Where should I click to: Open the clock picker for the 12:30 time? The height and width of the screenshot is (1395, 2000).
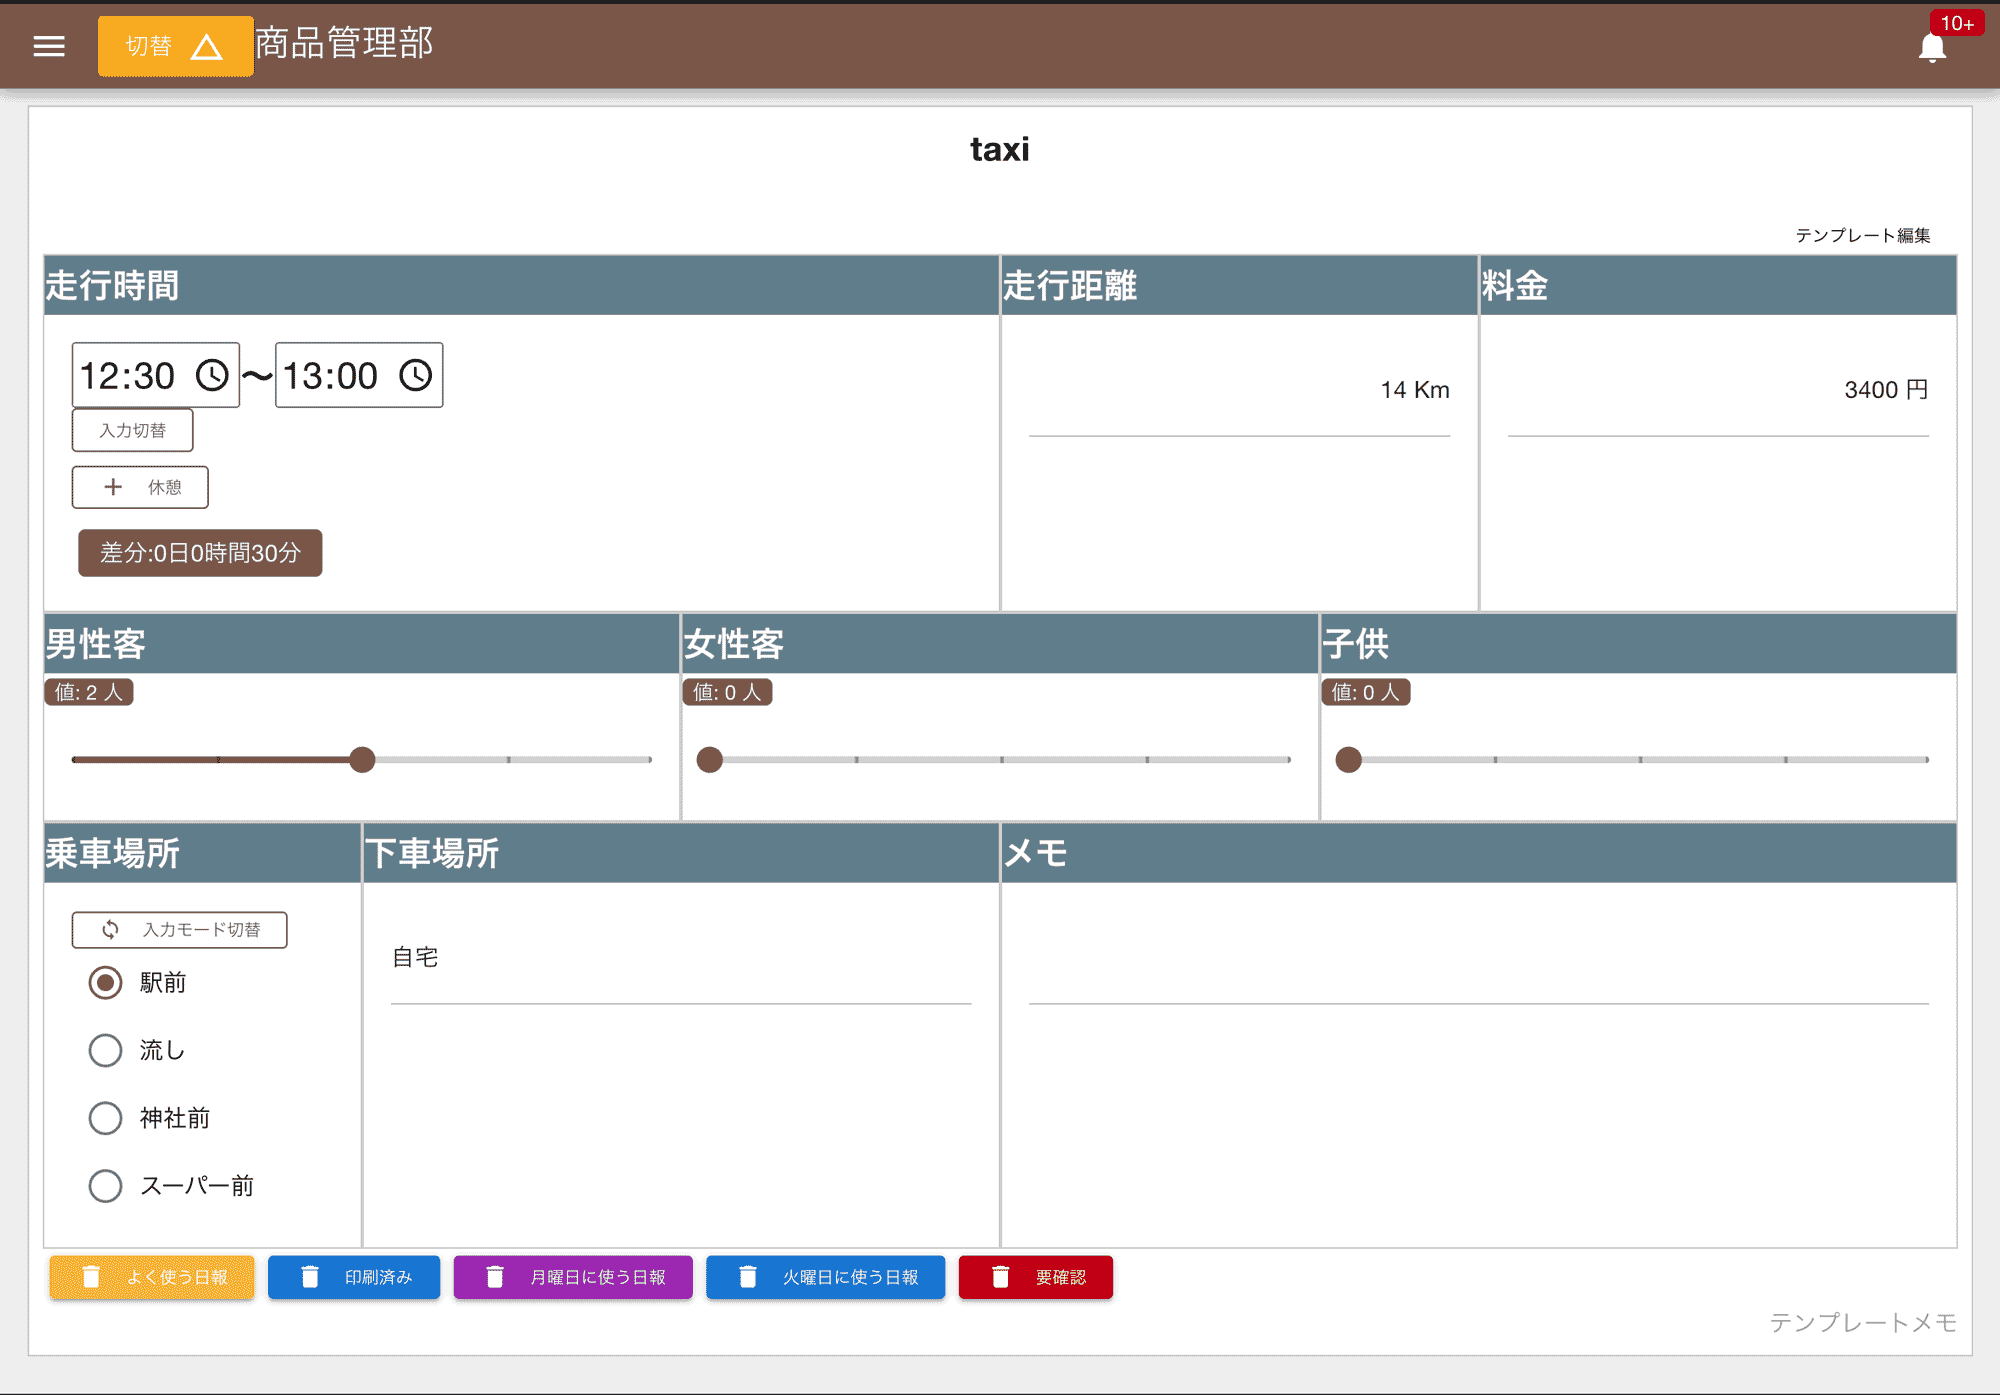tap(212, 375)
